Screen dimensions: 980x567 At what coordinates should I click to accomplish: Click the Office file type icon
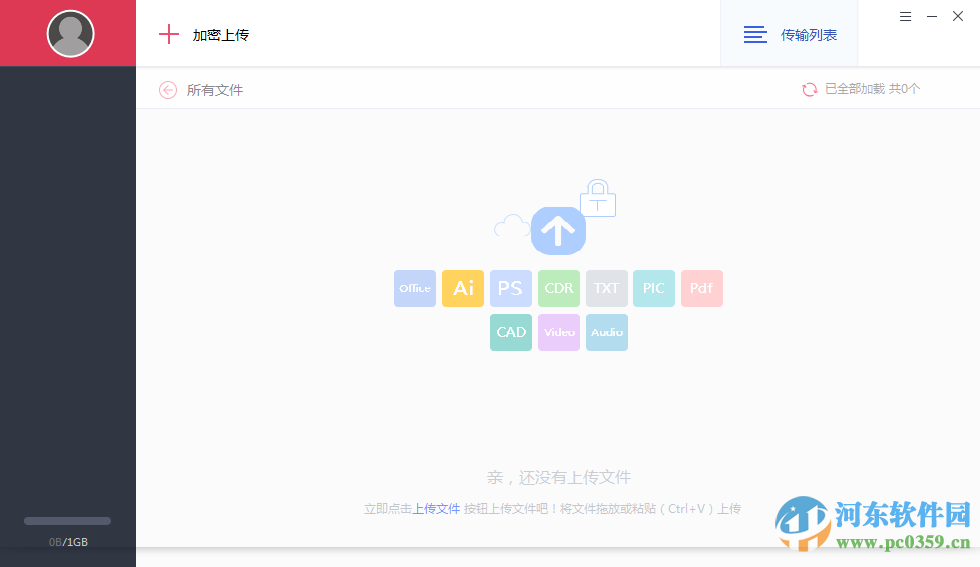[x=415, y=288]
